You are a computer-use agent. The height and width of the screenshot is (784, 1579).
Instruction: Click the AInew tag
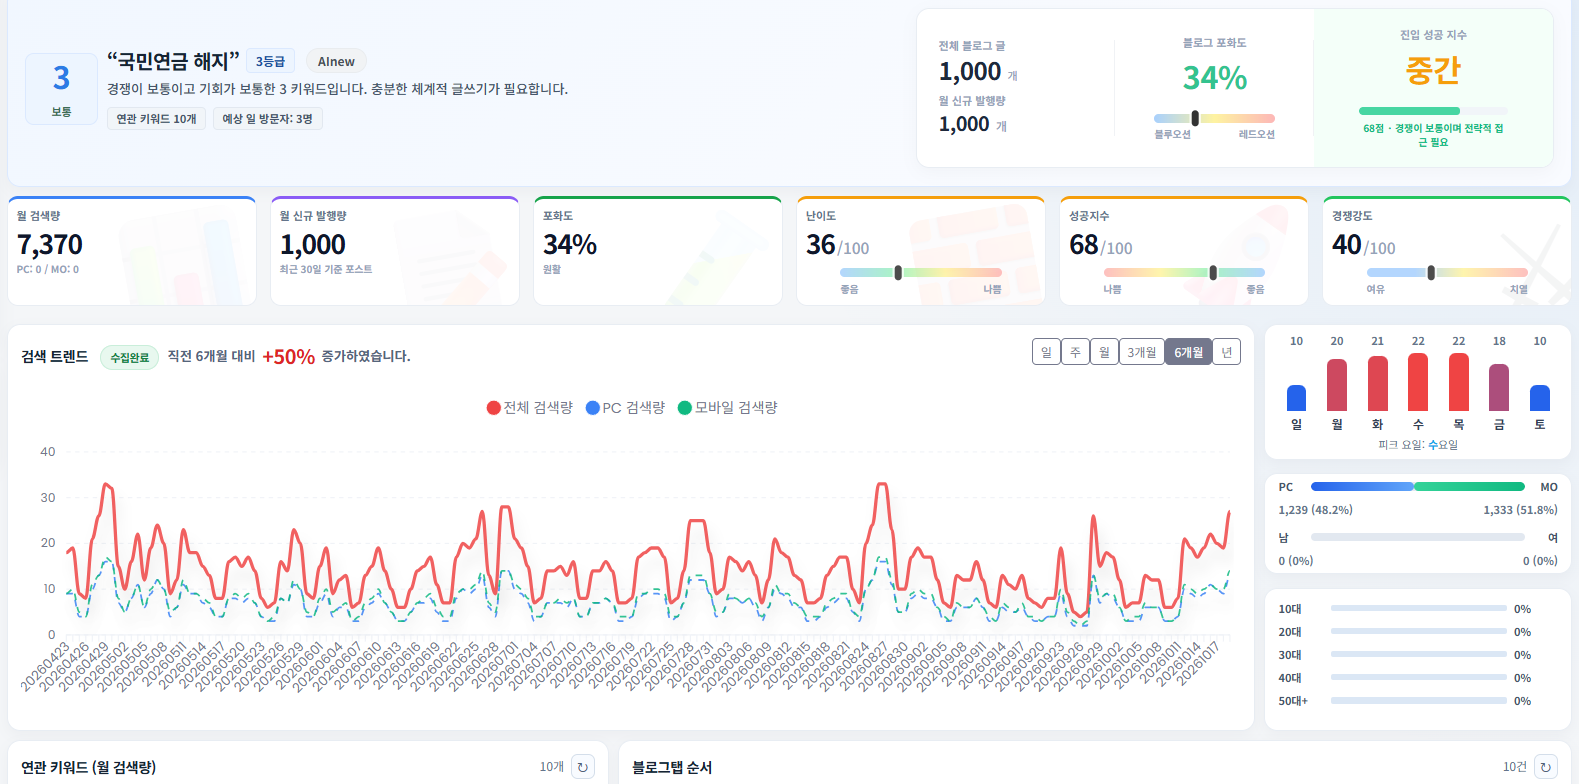click(x=336, y=61)
